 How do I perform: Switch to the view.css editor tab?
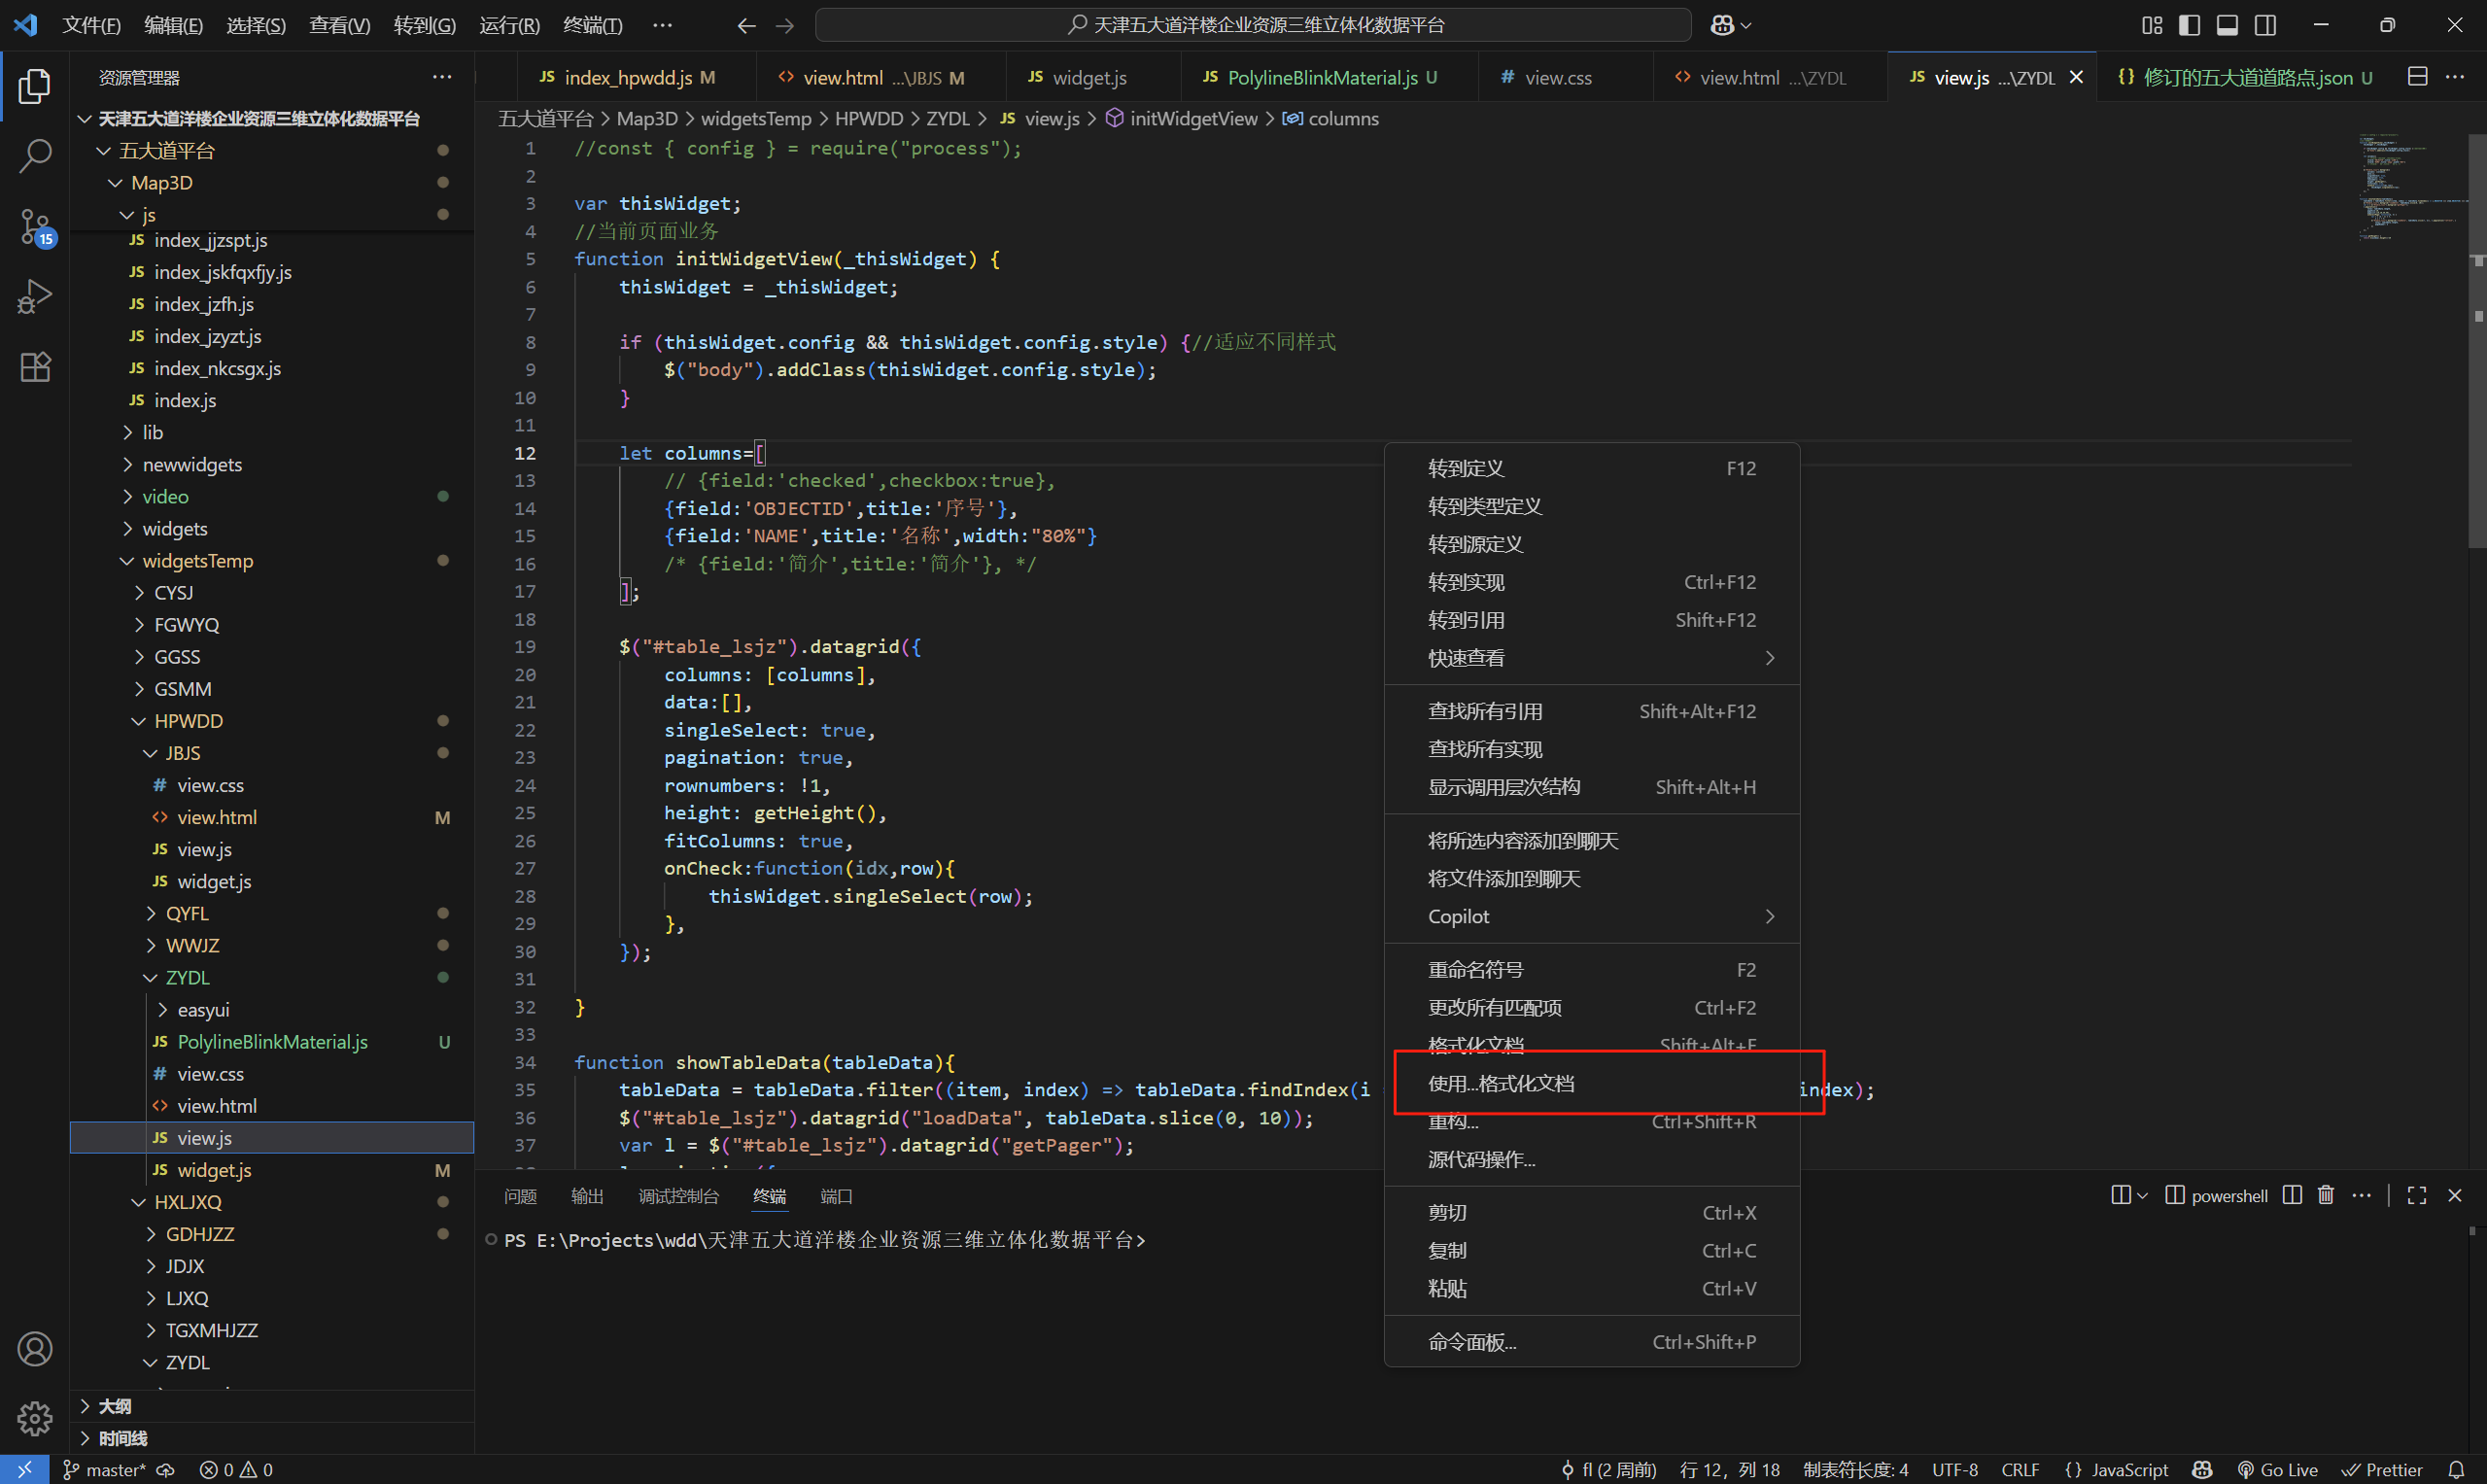1557,78
